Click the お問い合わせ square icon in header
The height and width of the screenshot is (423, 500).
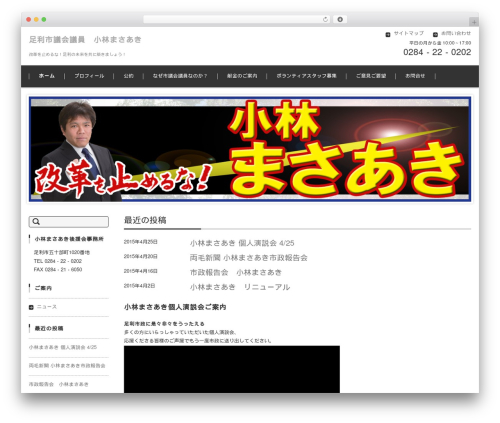(x=435, y=34)
